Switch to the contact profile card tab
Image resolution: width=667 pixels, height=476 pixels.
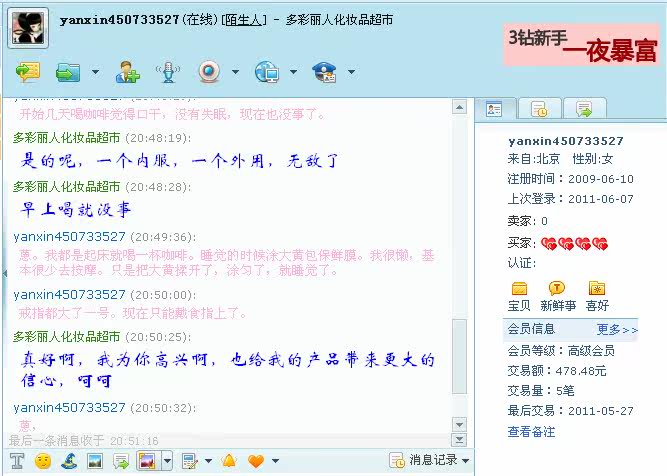coord(494,109)
